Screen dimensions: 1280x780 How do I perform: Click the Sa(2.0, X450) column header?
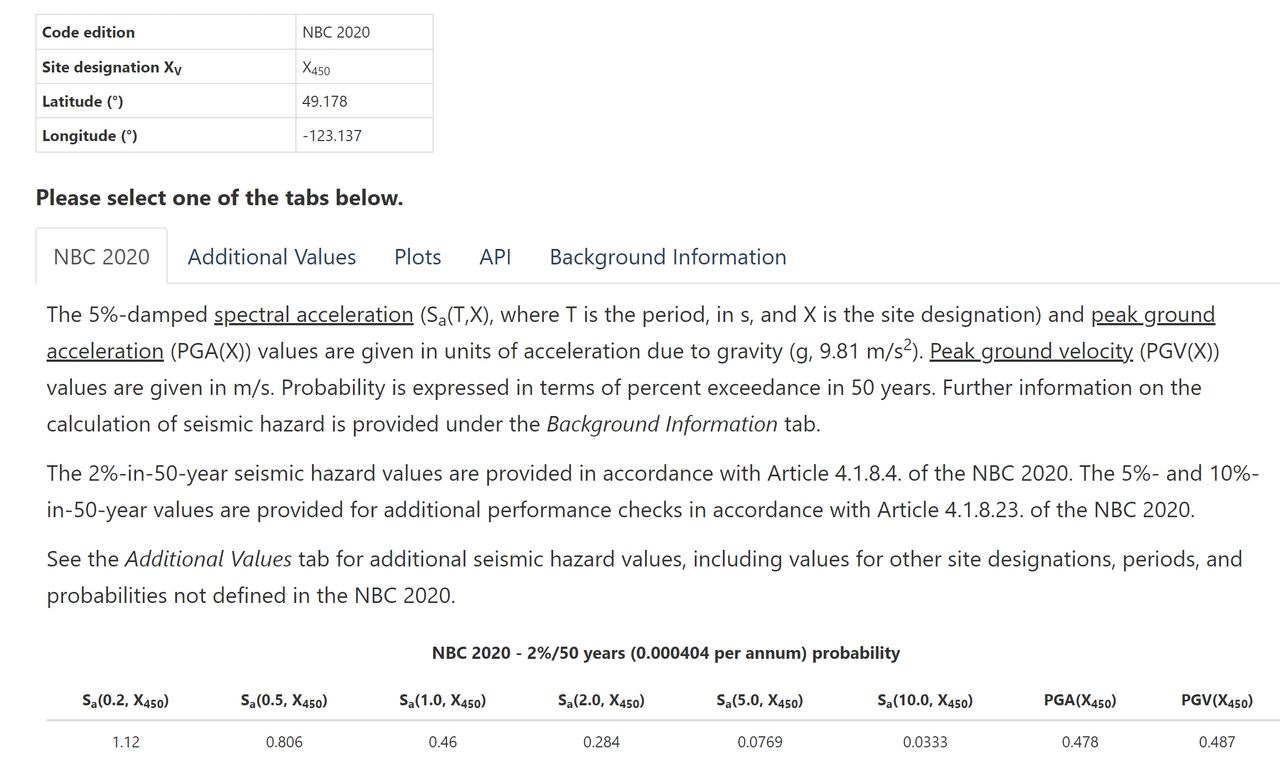(601, 702)
